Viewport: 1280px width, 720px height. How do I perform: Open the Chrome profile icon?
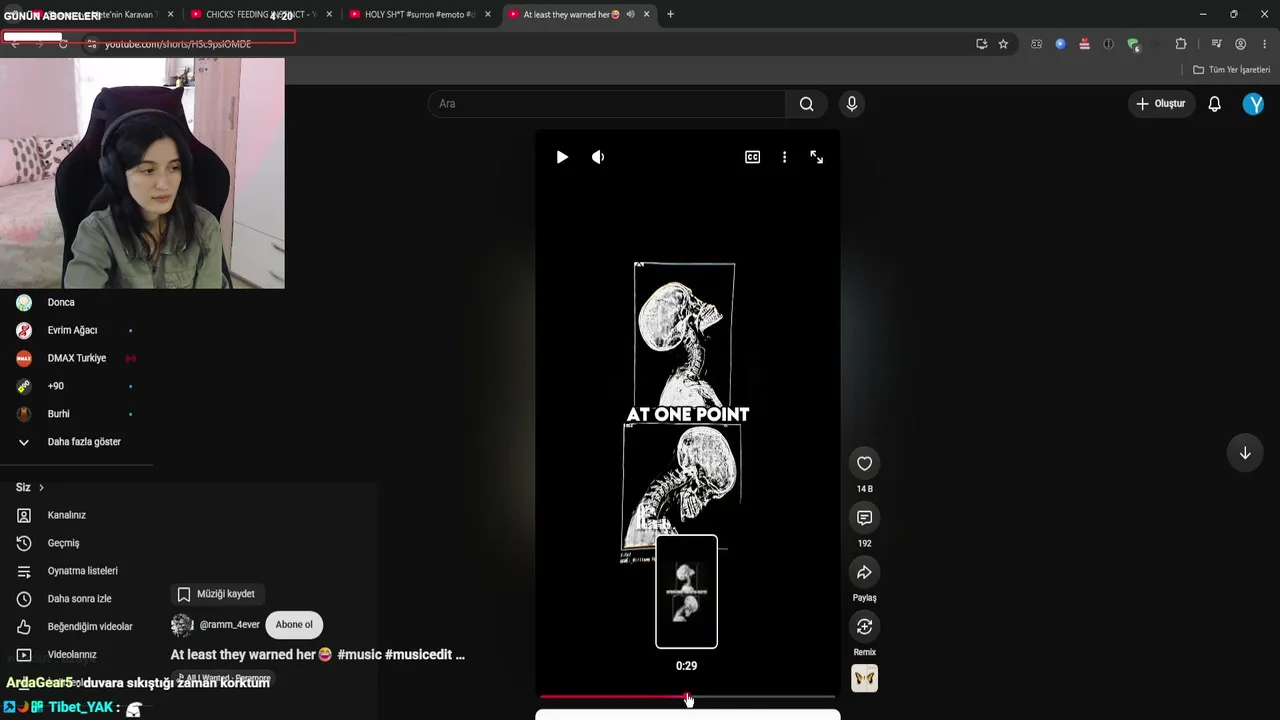[1241, 44]
